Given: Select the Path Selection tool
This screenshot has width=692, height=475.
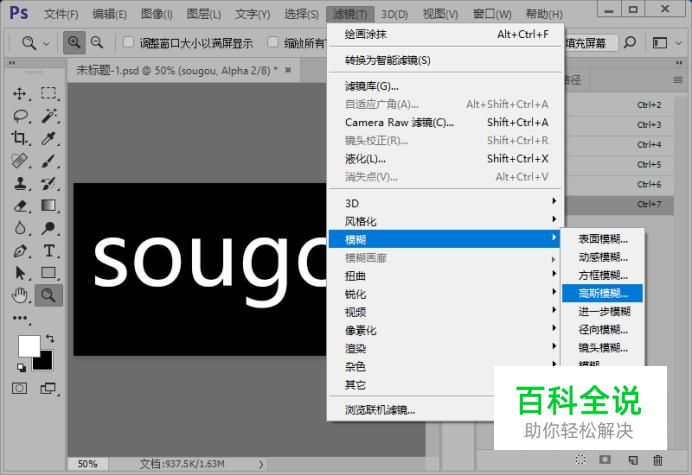Looking at the screenshot, I should coord(19,273).
